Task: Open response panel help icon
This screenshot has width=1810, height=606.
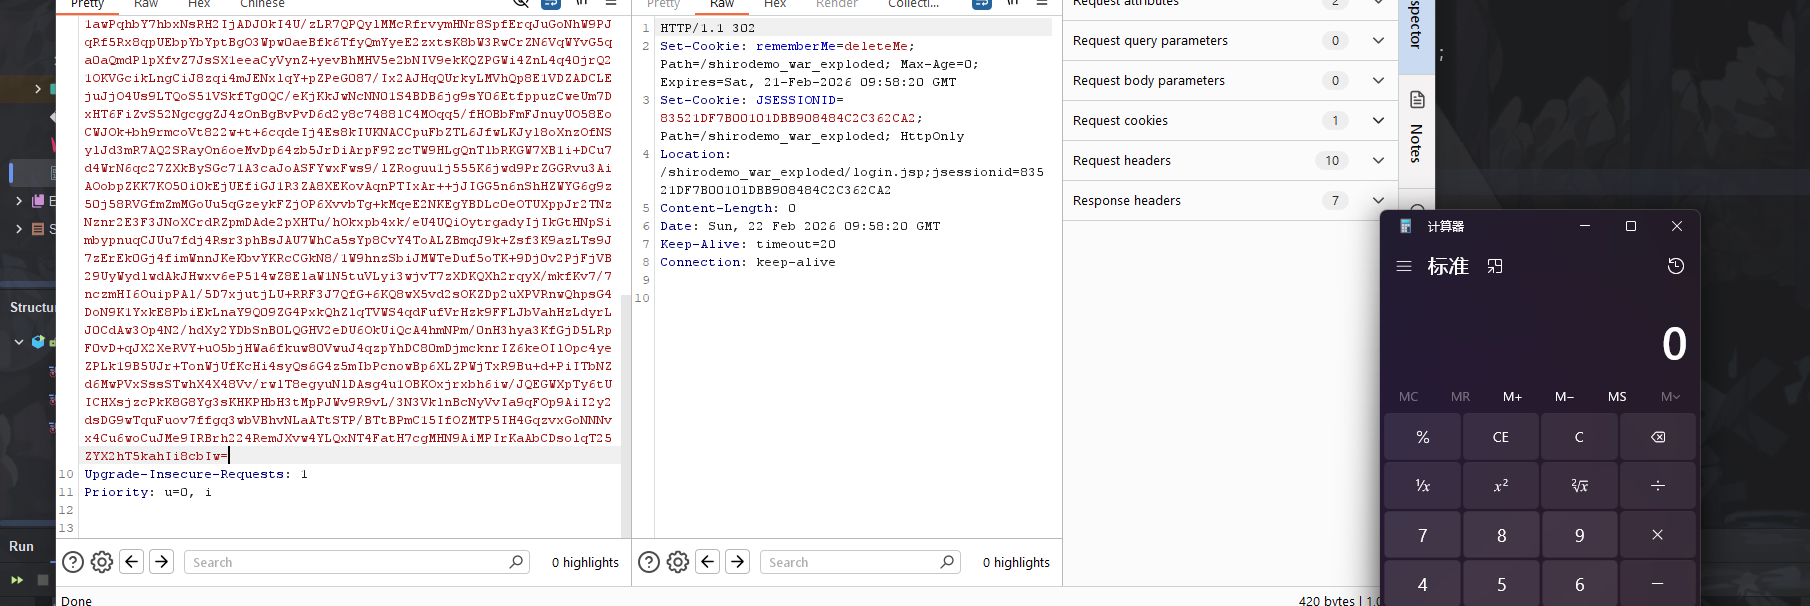Action: (x=649, y=562)
